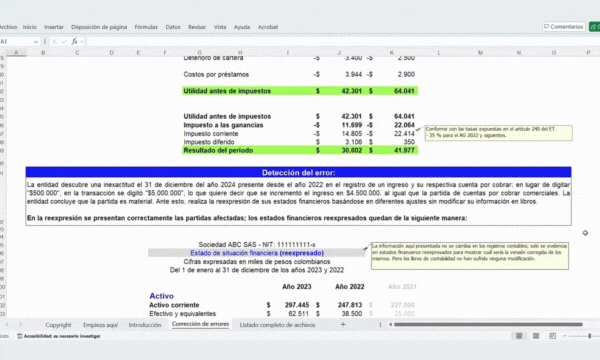This screenshot has height=360, width=600.
Task: Click the Comentarios button
Action: point(564,26)
